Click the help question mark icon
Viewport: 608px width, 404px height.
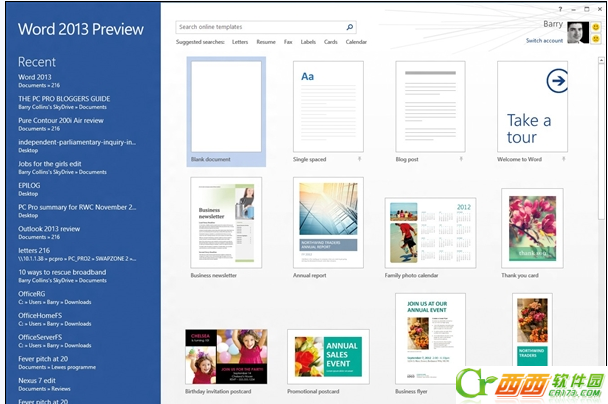click(560, 9)
